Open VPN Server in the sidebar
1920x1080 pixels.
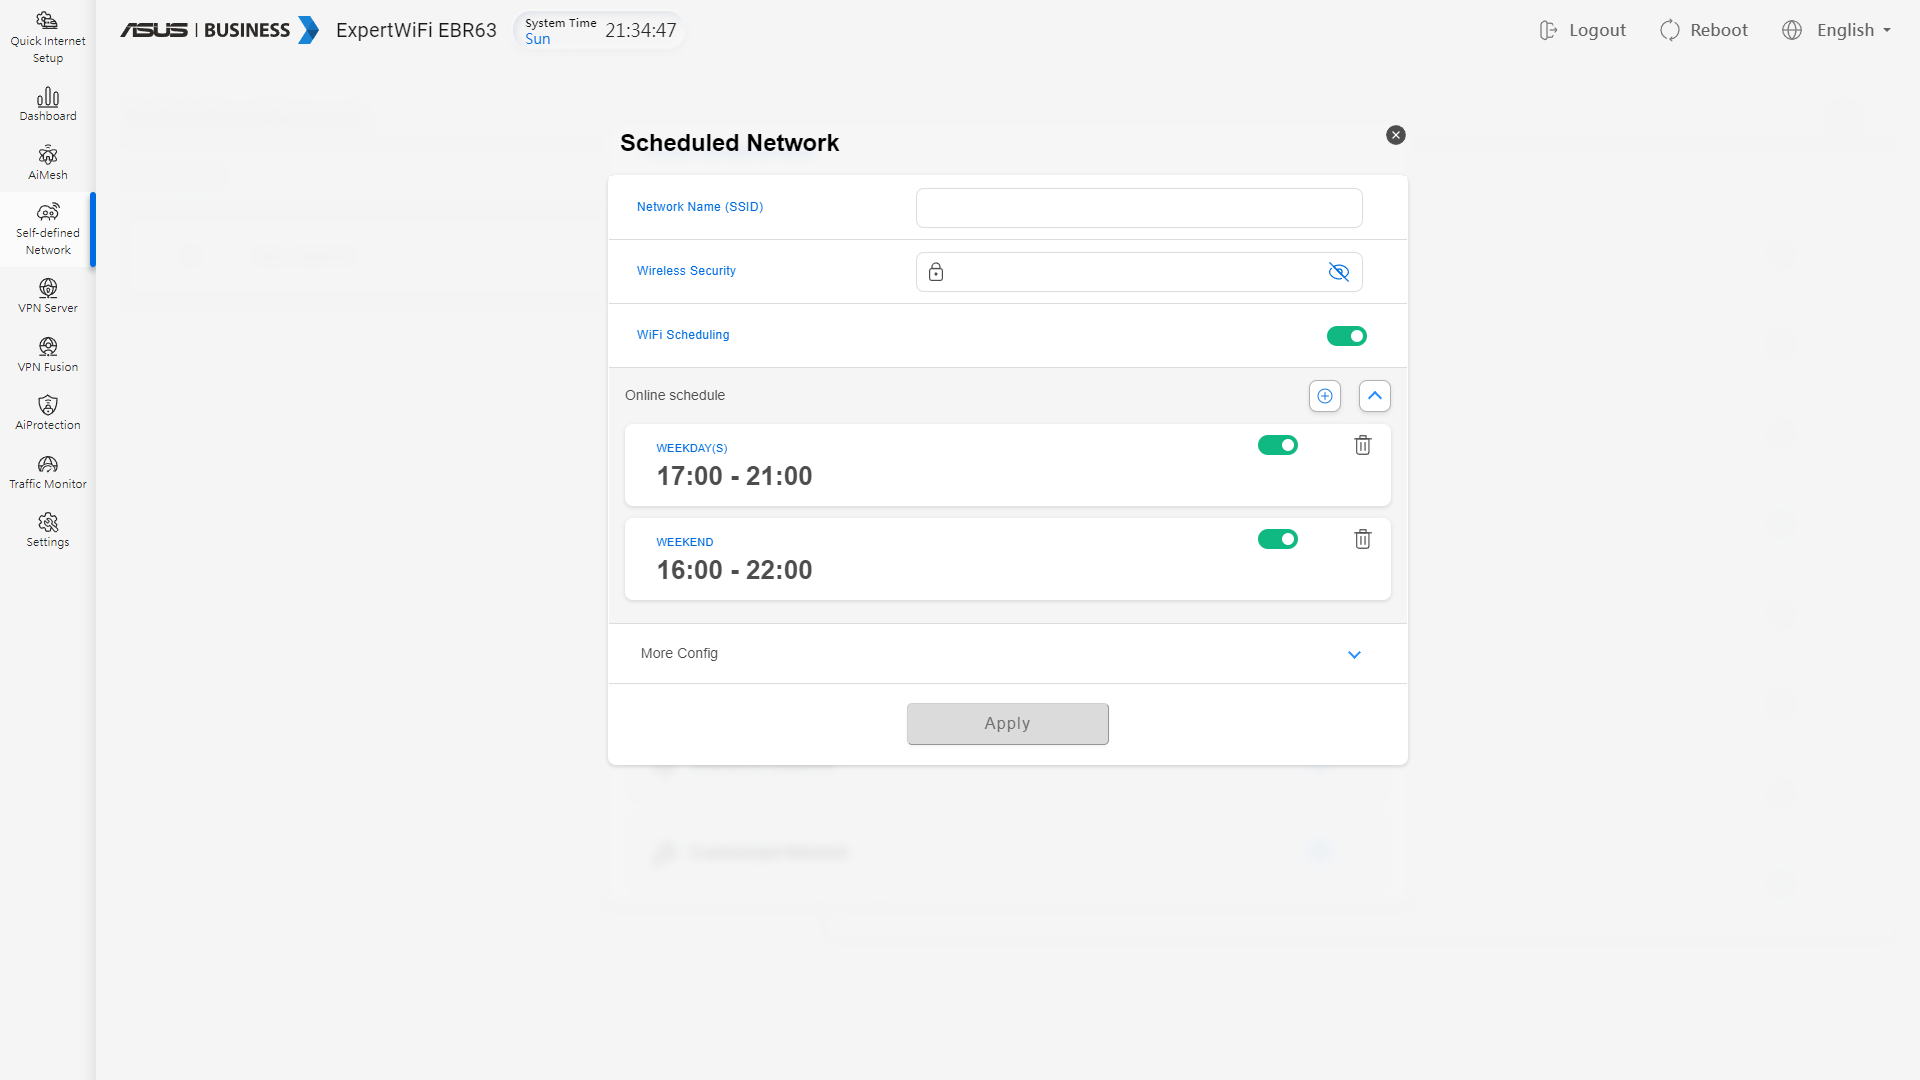point(47,295)
